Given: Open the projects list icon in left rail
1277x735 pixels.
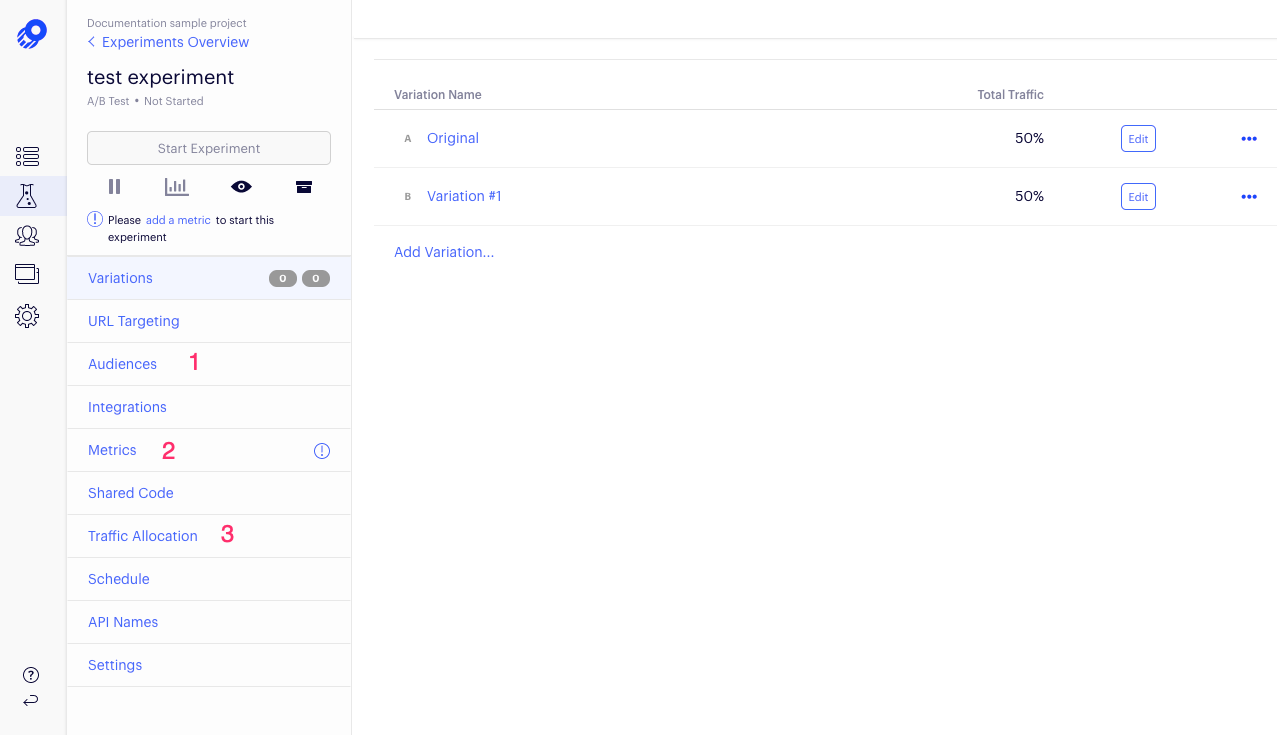Looking at the screenshot, I should 27,156.
